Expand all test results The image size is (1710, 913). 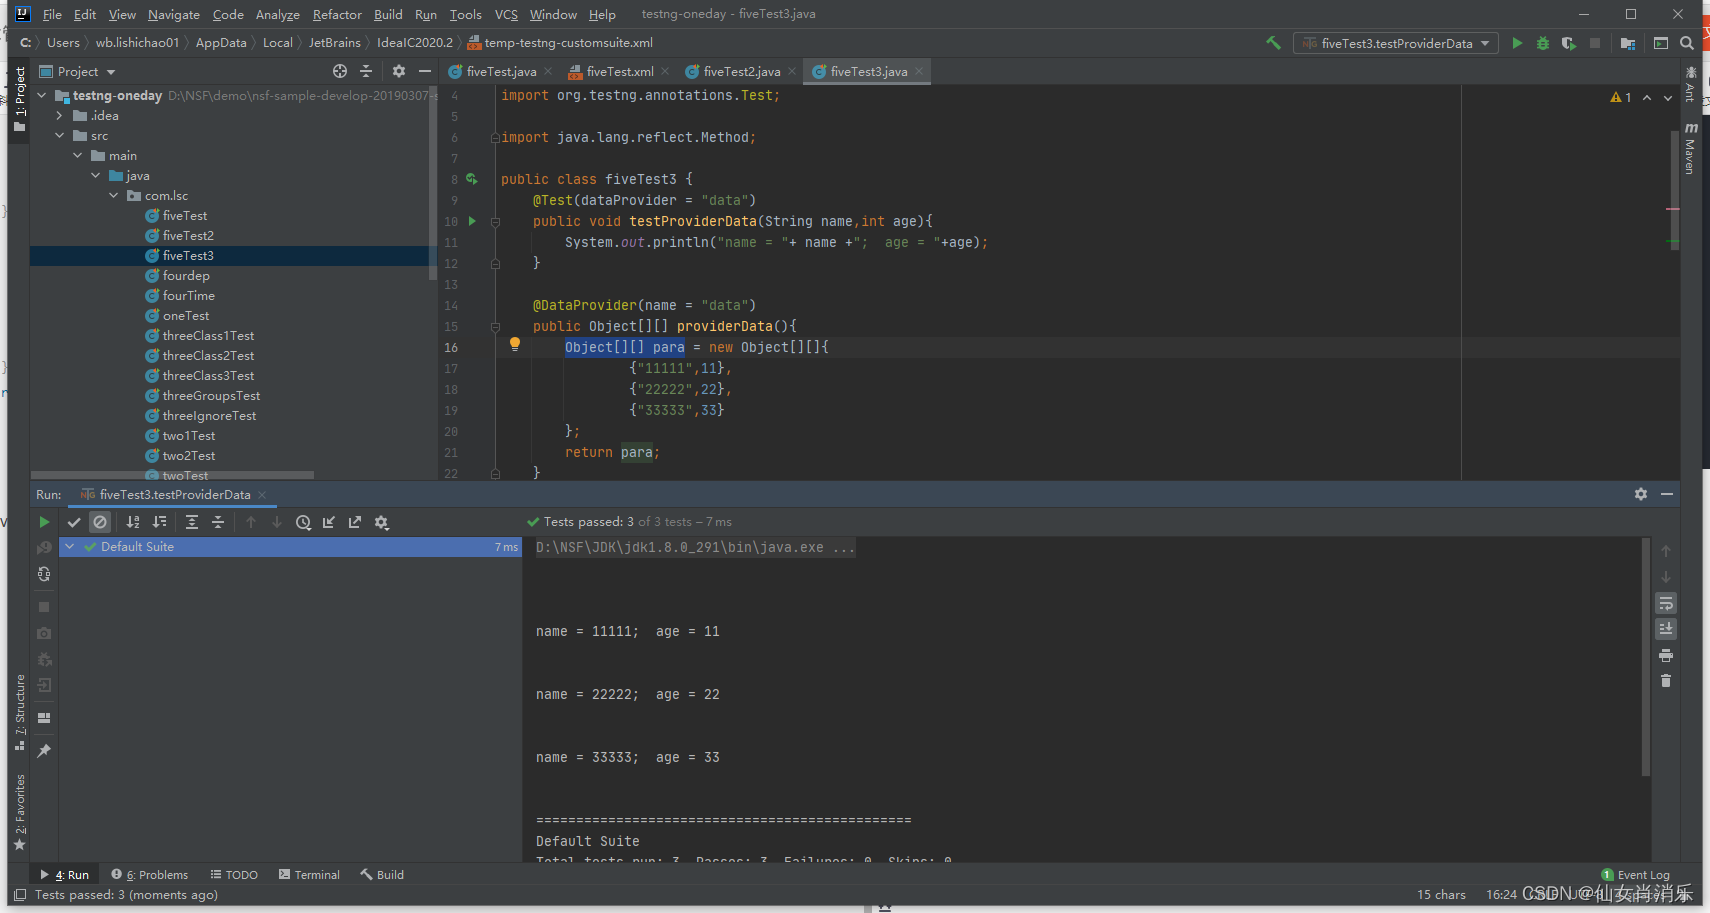[x=192, y=522]
